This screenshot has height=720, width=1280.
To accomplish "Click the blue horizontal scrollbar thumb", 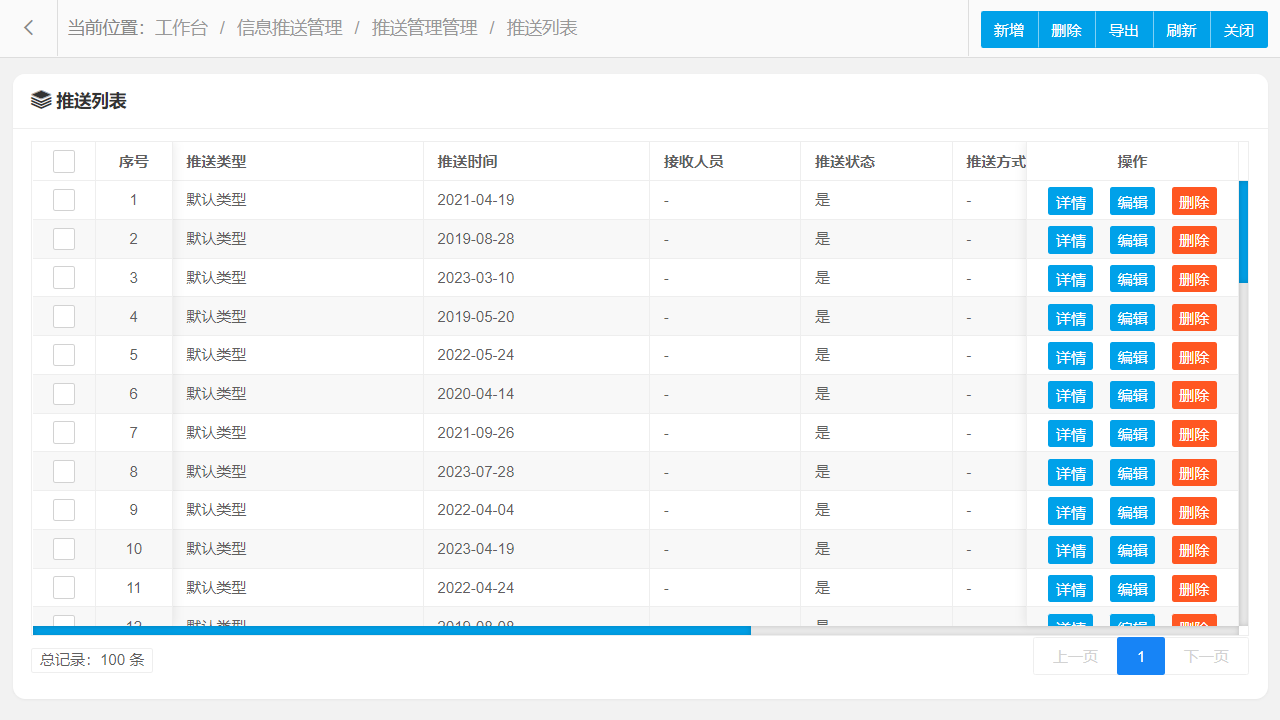I will pyautogui.click(x=392, y=630).
